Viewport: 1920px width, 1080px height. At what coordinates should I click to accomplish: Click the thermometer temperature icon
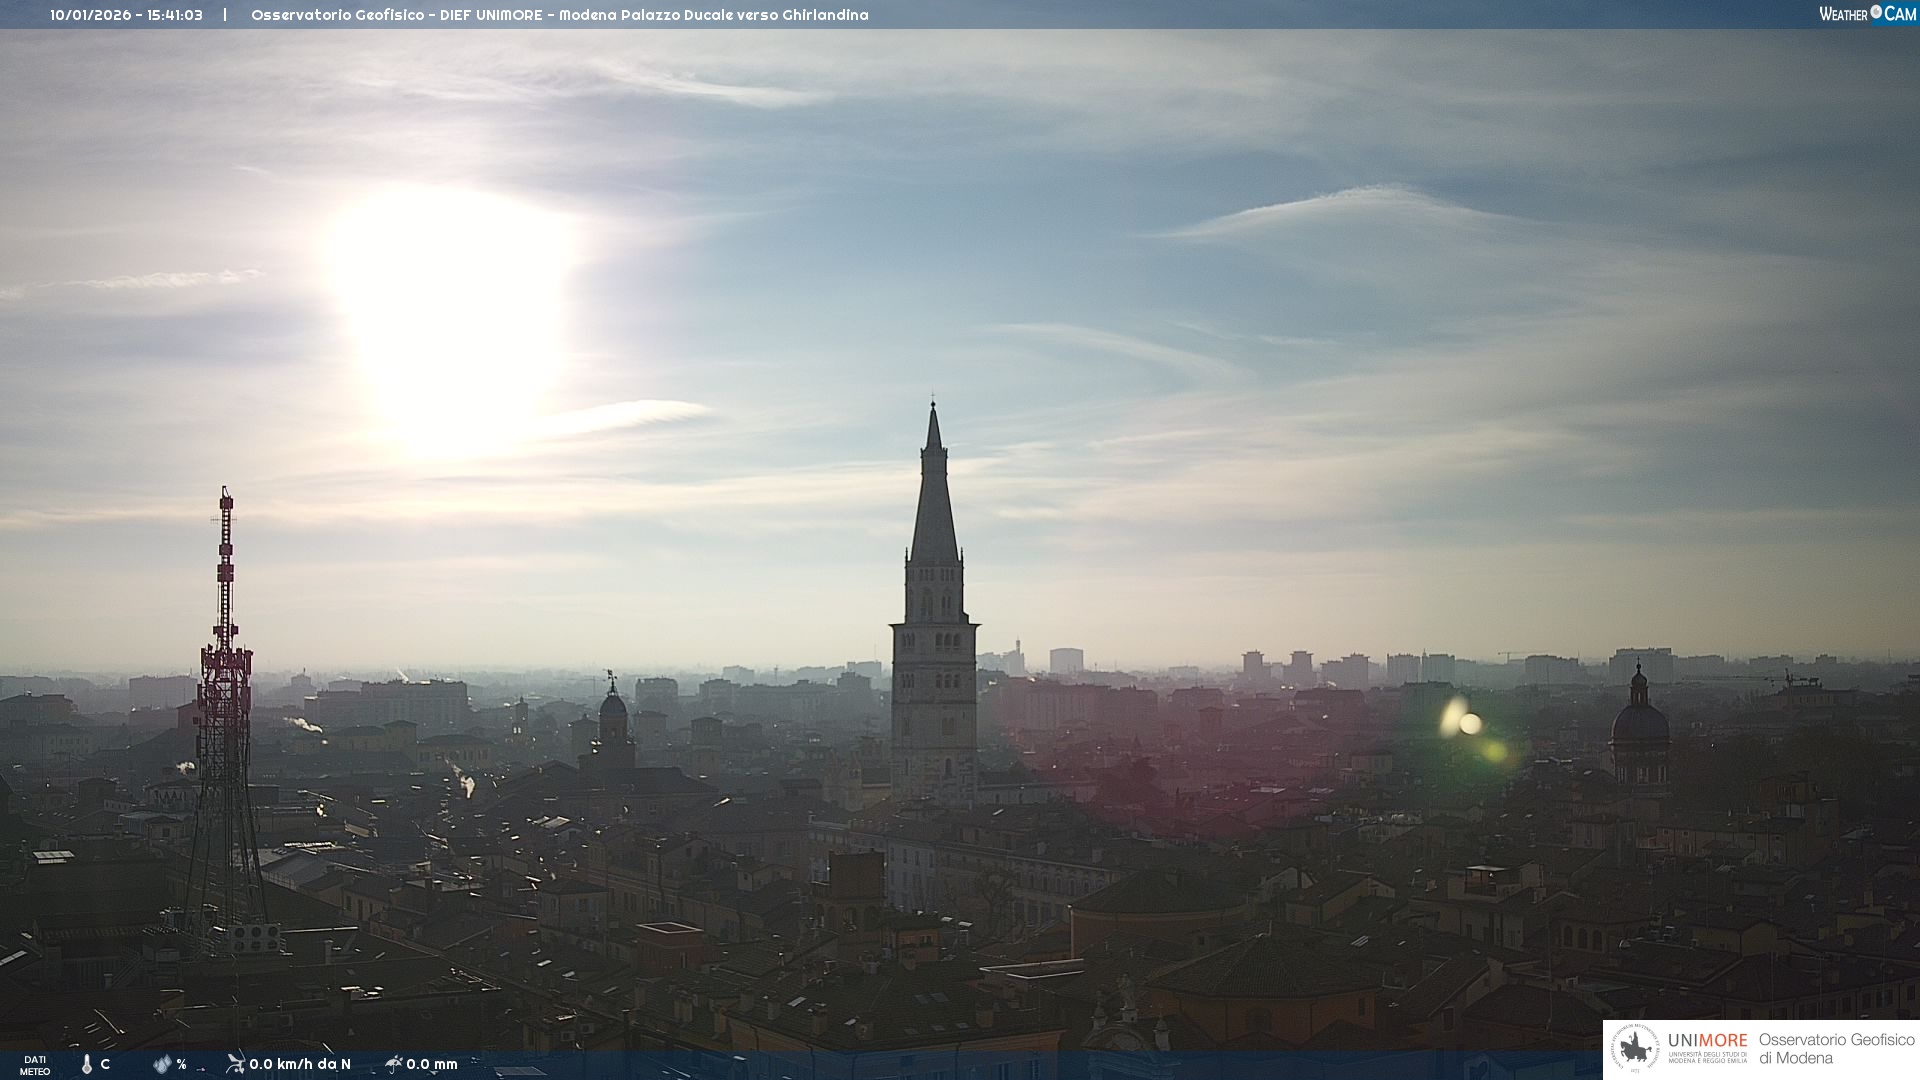pyautogui.click(x=87, y=1064)
